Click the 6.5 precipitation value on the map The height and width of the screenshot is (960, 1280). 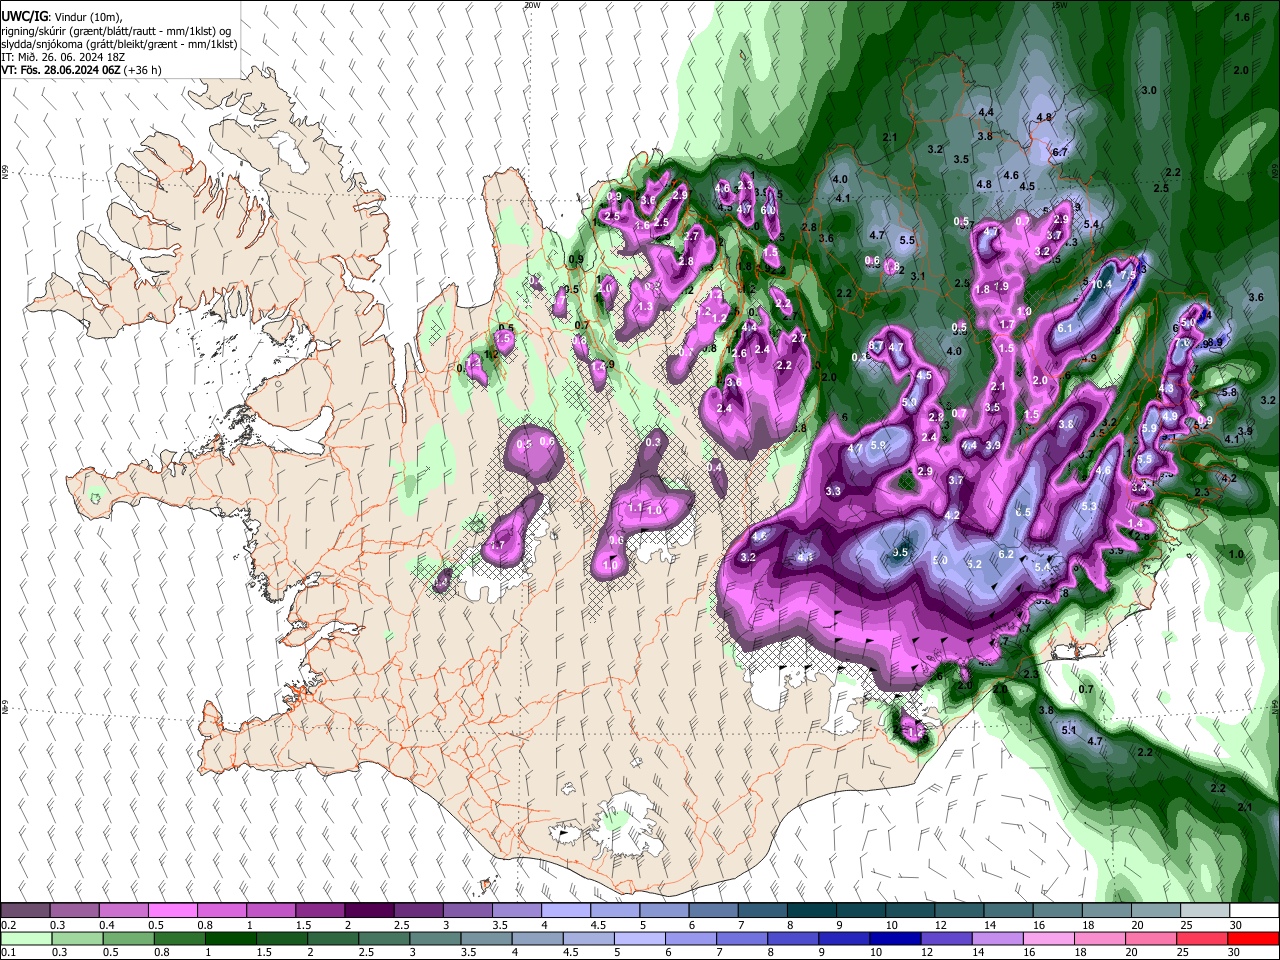click(1023, 512)
